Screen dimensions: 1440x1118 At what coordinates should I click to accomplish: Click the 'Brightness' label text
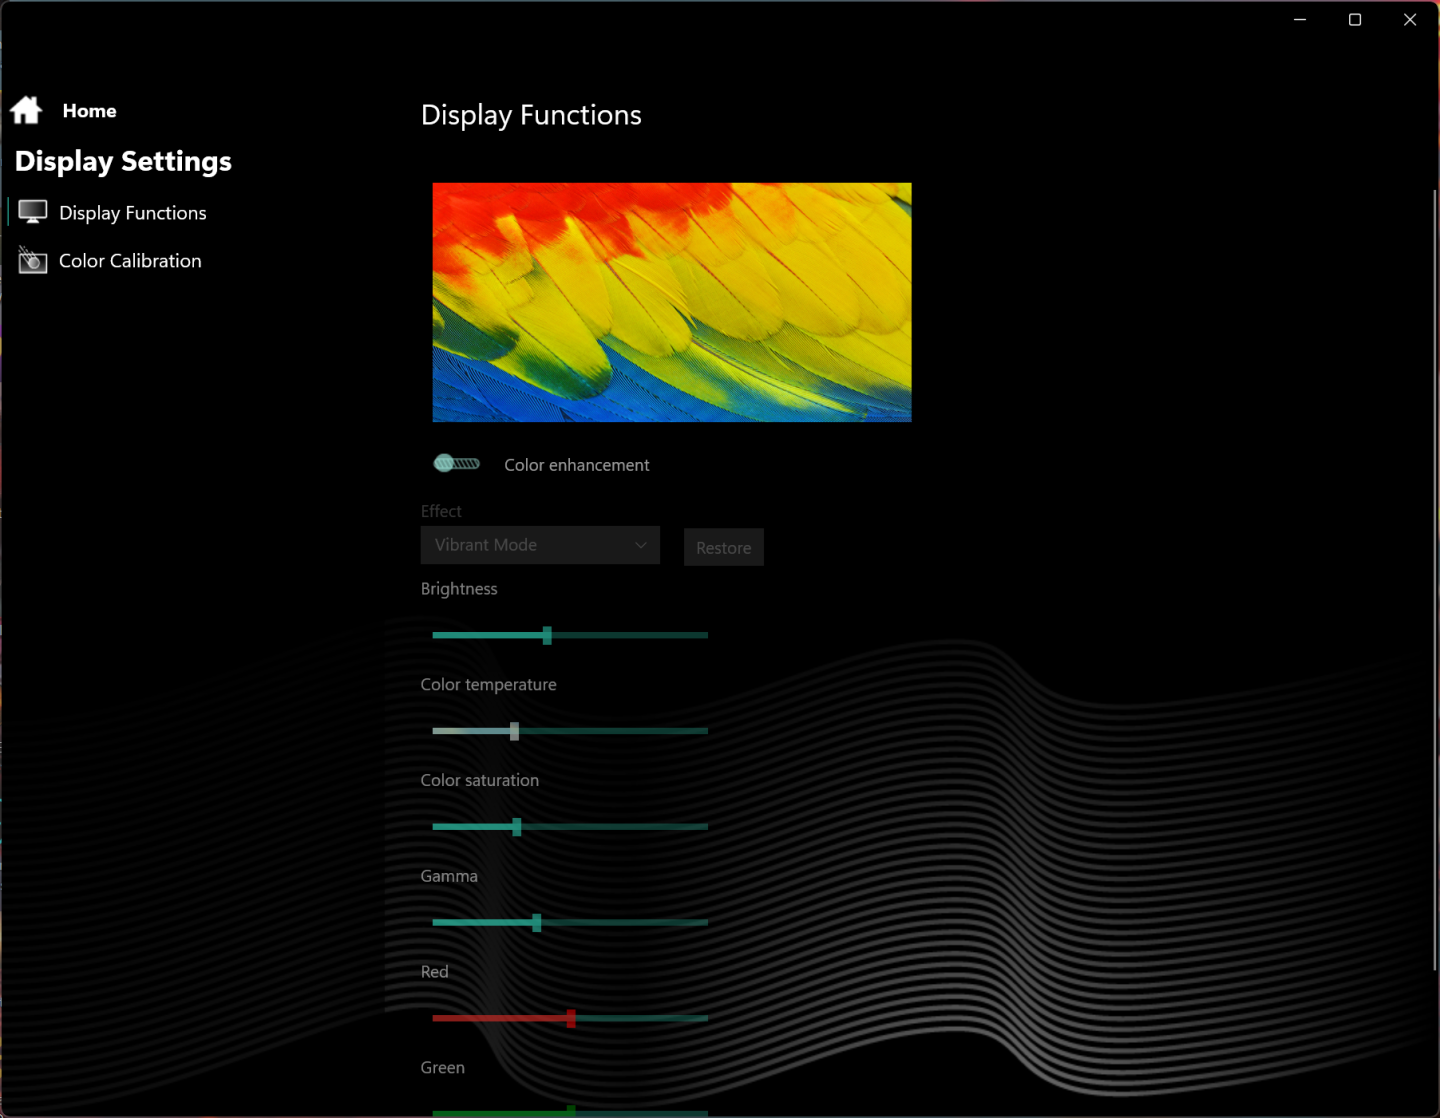(x=459, y=589)
